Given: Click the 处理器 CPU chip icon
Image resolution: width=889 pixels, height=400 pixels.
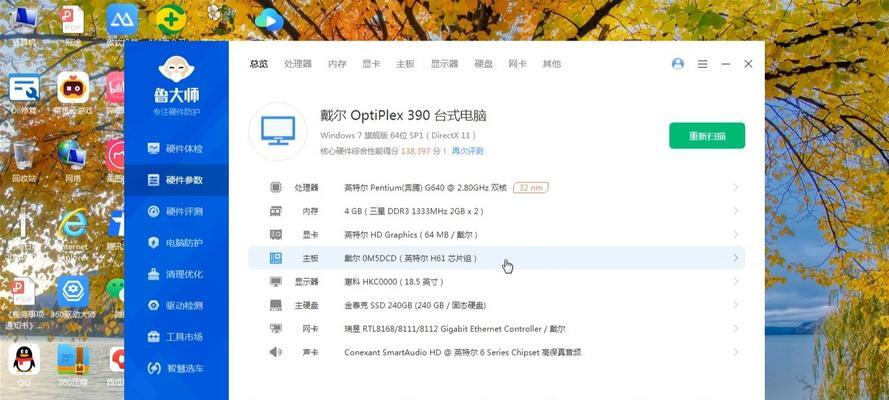Looking at the screenshot, I should 276,188.
